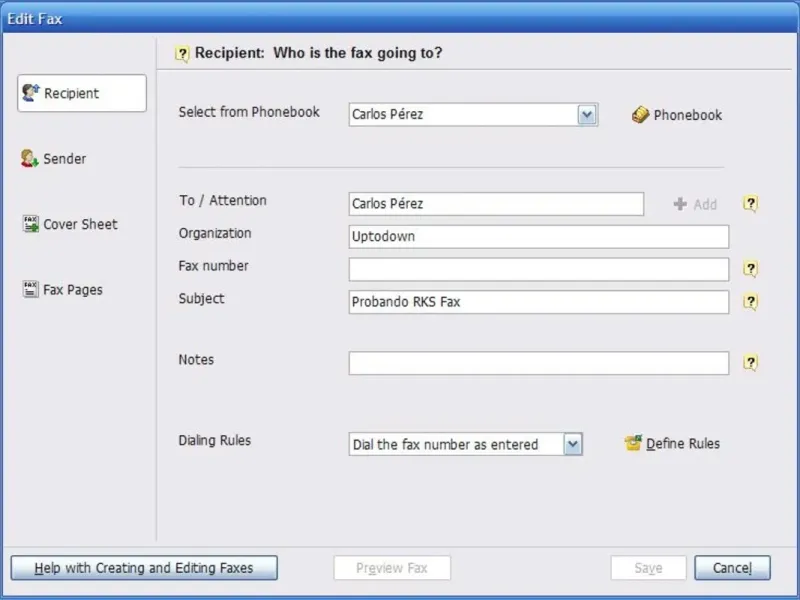
Task: Click the help icon next to To / Attention
Action: tap(750, 204)
